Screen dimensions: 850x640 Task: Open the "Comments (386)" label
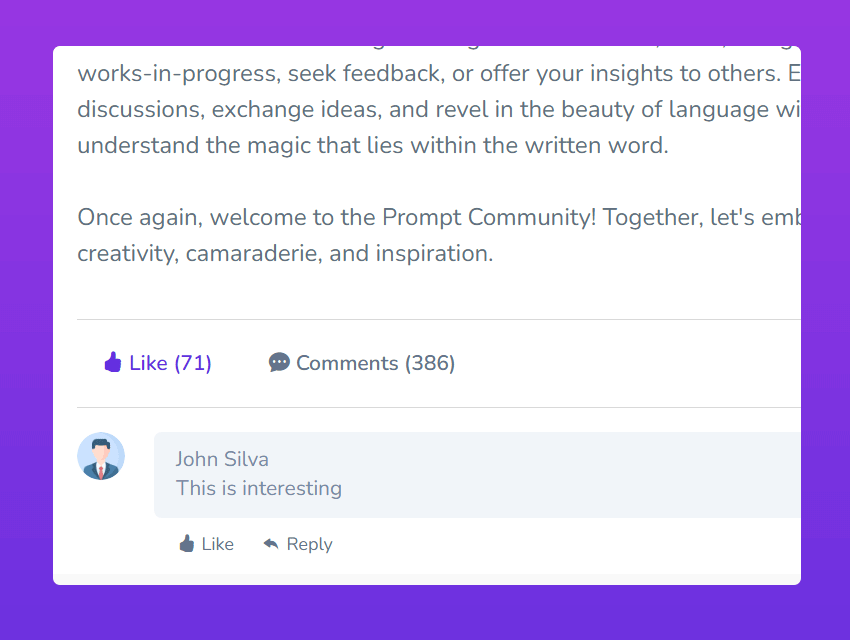[375, 363]
